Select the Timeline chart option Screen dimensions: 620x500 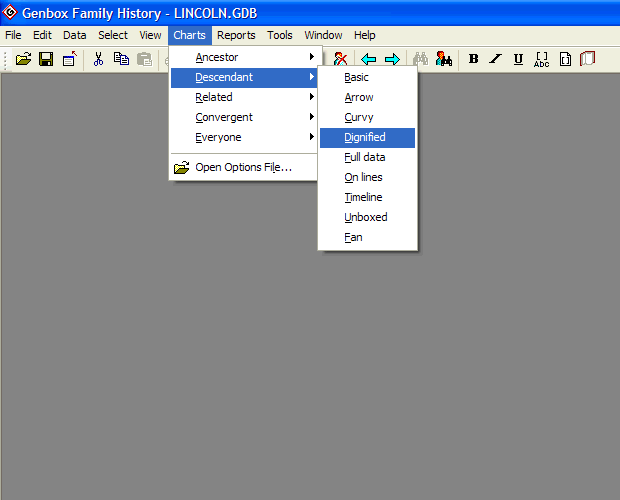(364, 197)
